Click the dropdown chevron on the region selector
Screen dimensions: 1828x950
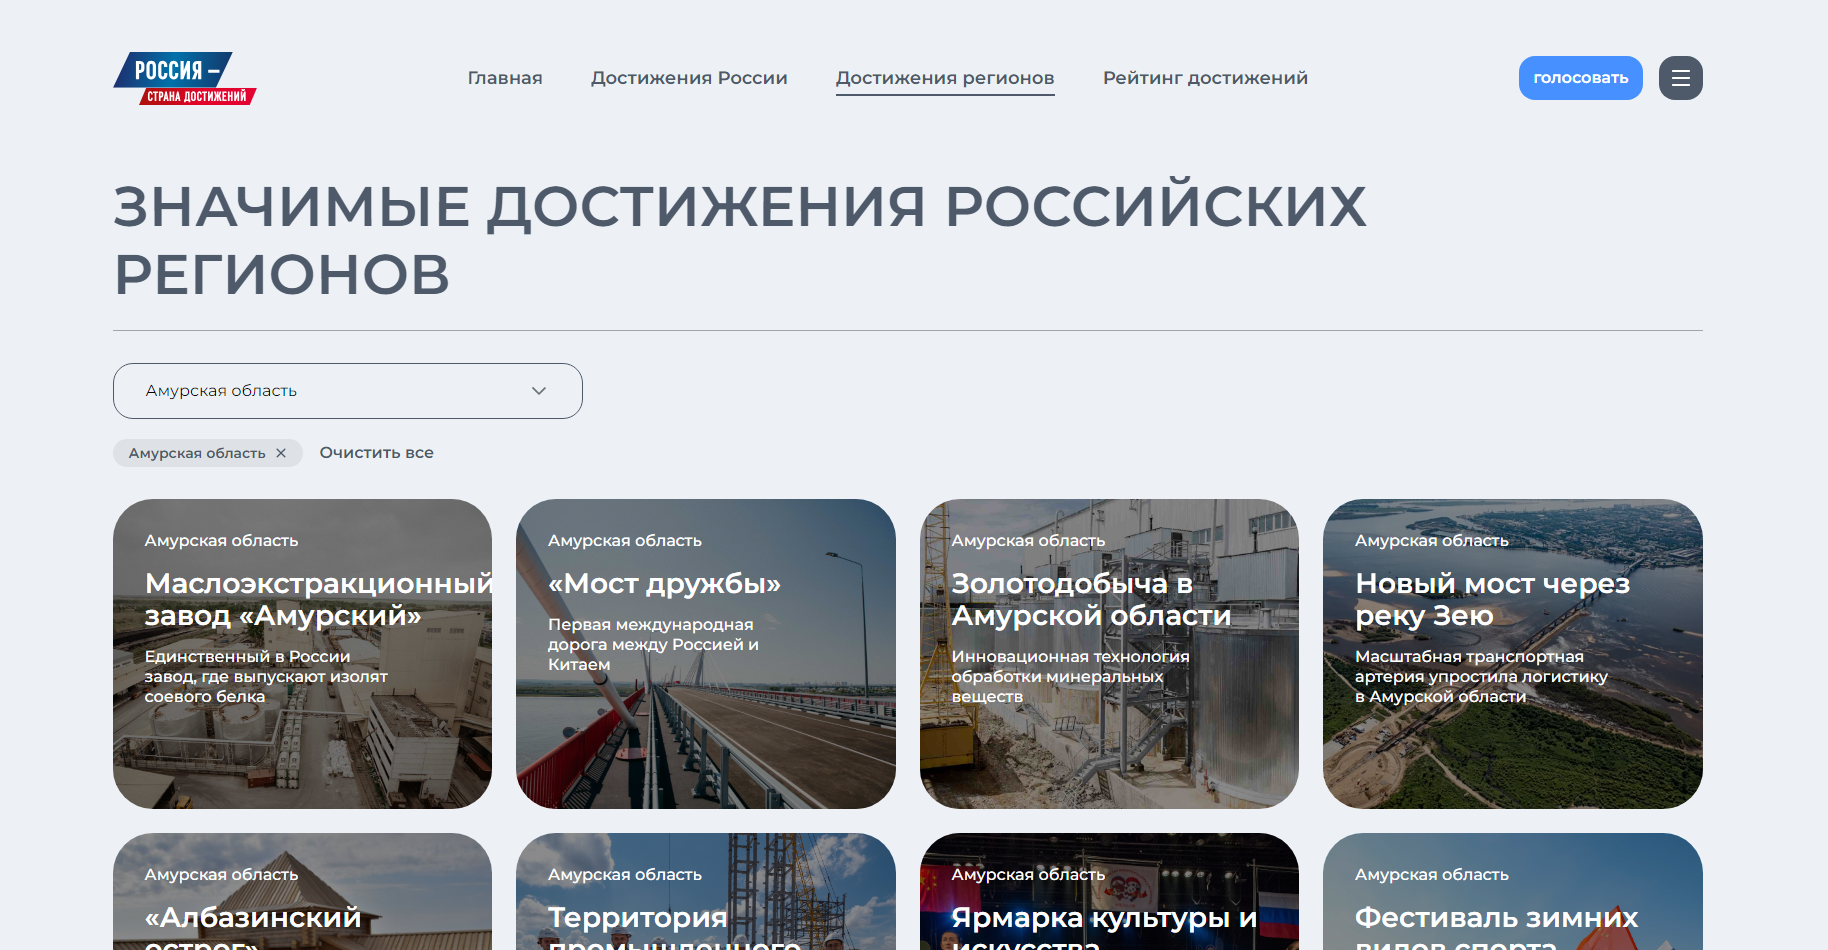tap(540, 391)
